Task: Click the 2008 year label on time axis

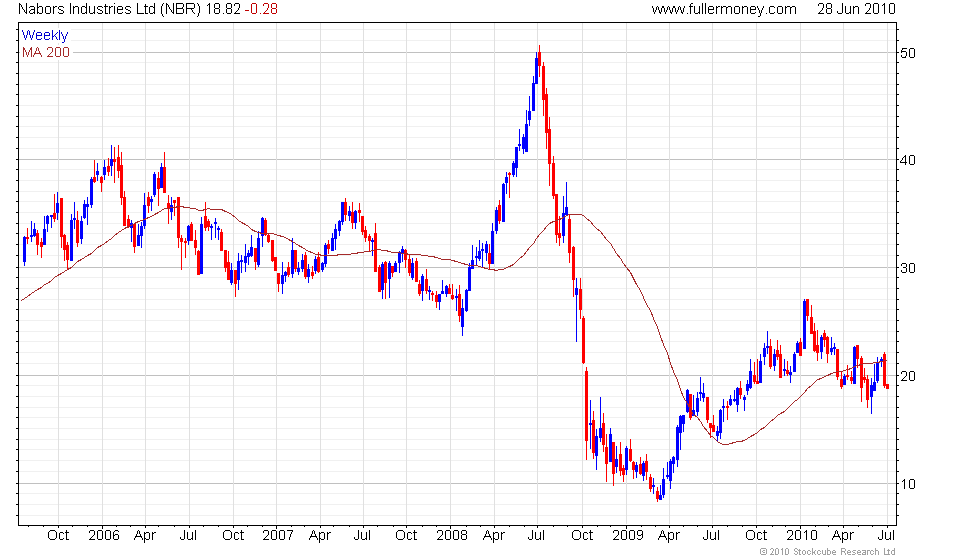Action: tap(452, 536)
